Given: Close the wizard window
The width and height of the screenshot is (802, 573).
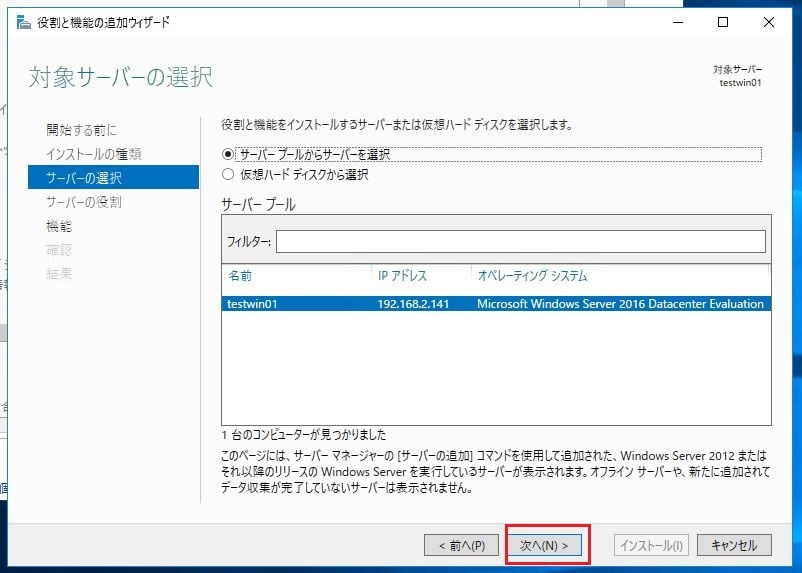Looking at the screenshot, I should coord(768,22).
